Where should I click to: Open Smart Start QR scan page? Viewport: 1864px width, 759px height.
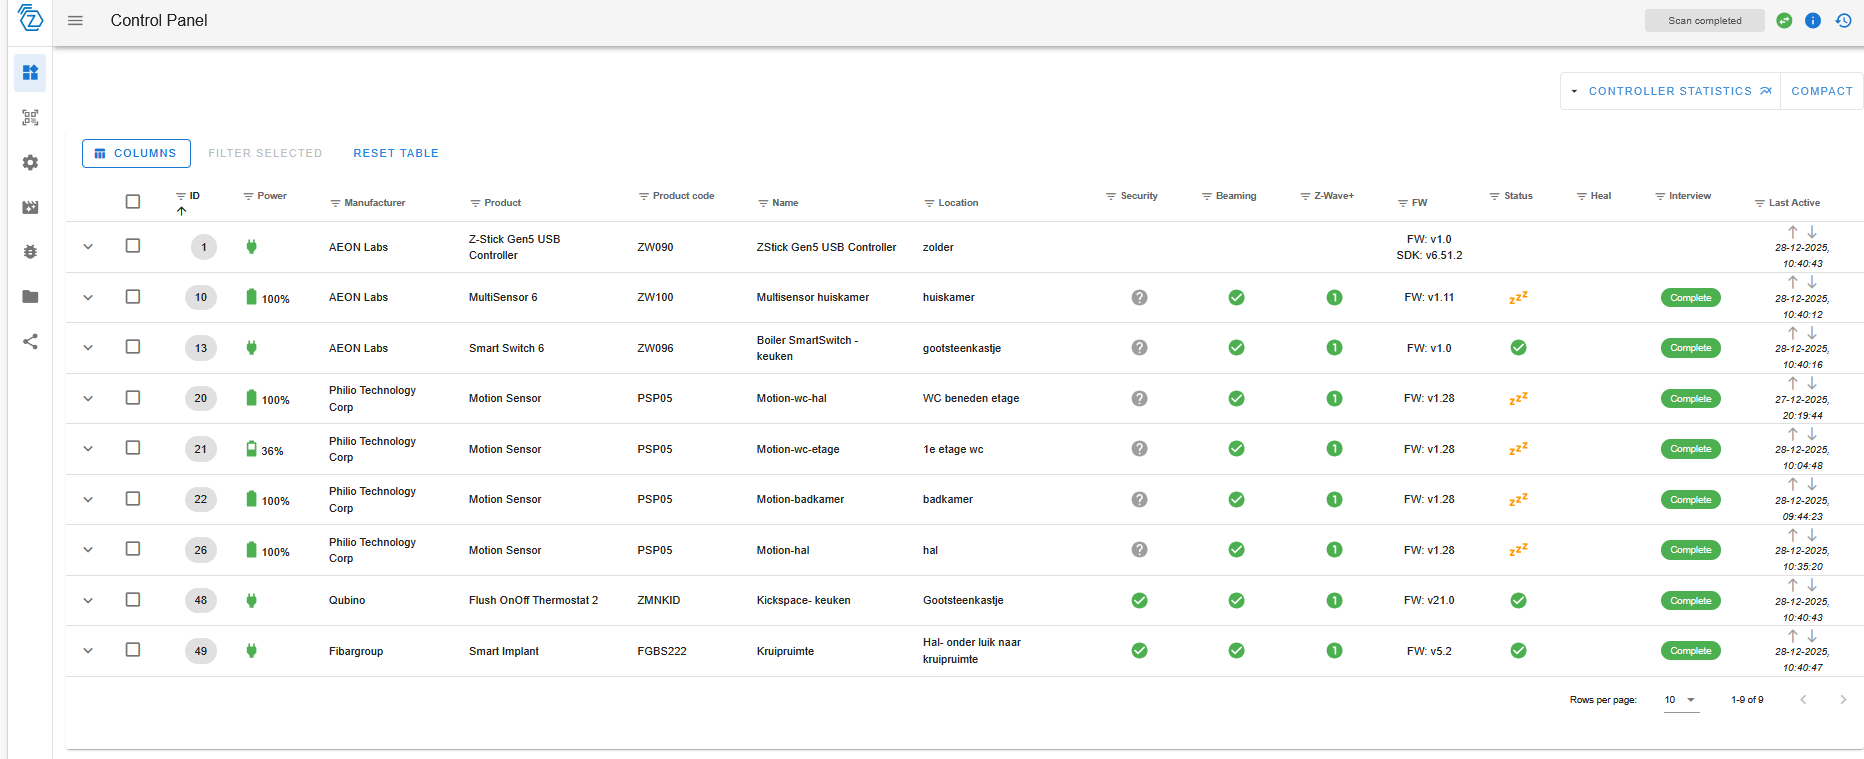[x=30, y=118]
